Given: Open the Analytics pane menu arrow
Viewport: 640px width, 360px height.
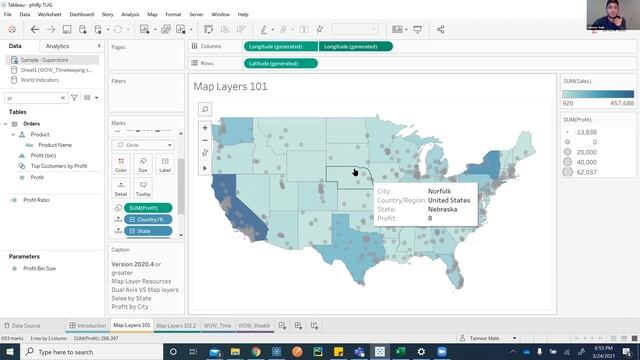Looking at the screenshot, I should coord(99,46).
